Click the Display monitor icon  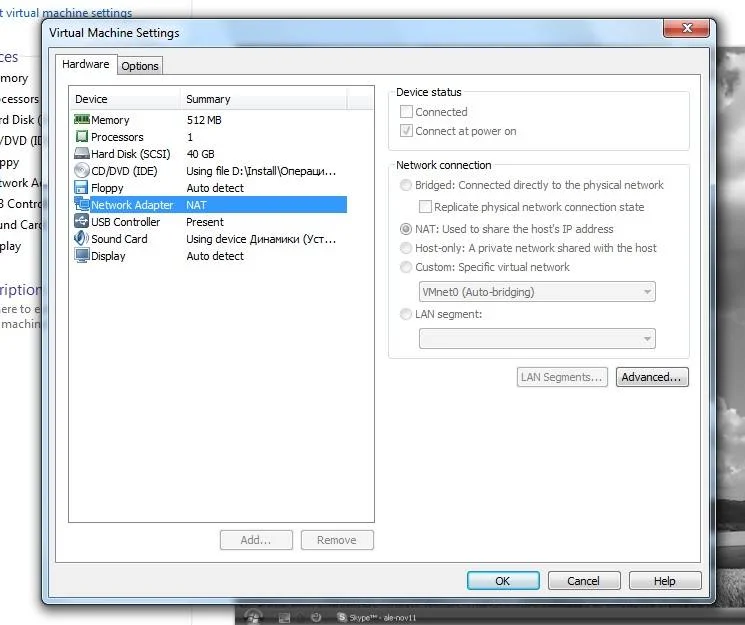point(82,256)
